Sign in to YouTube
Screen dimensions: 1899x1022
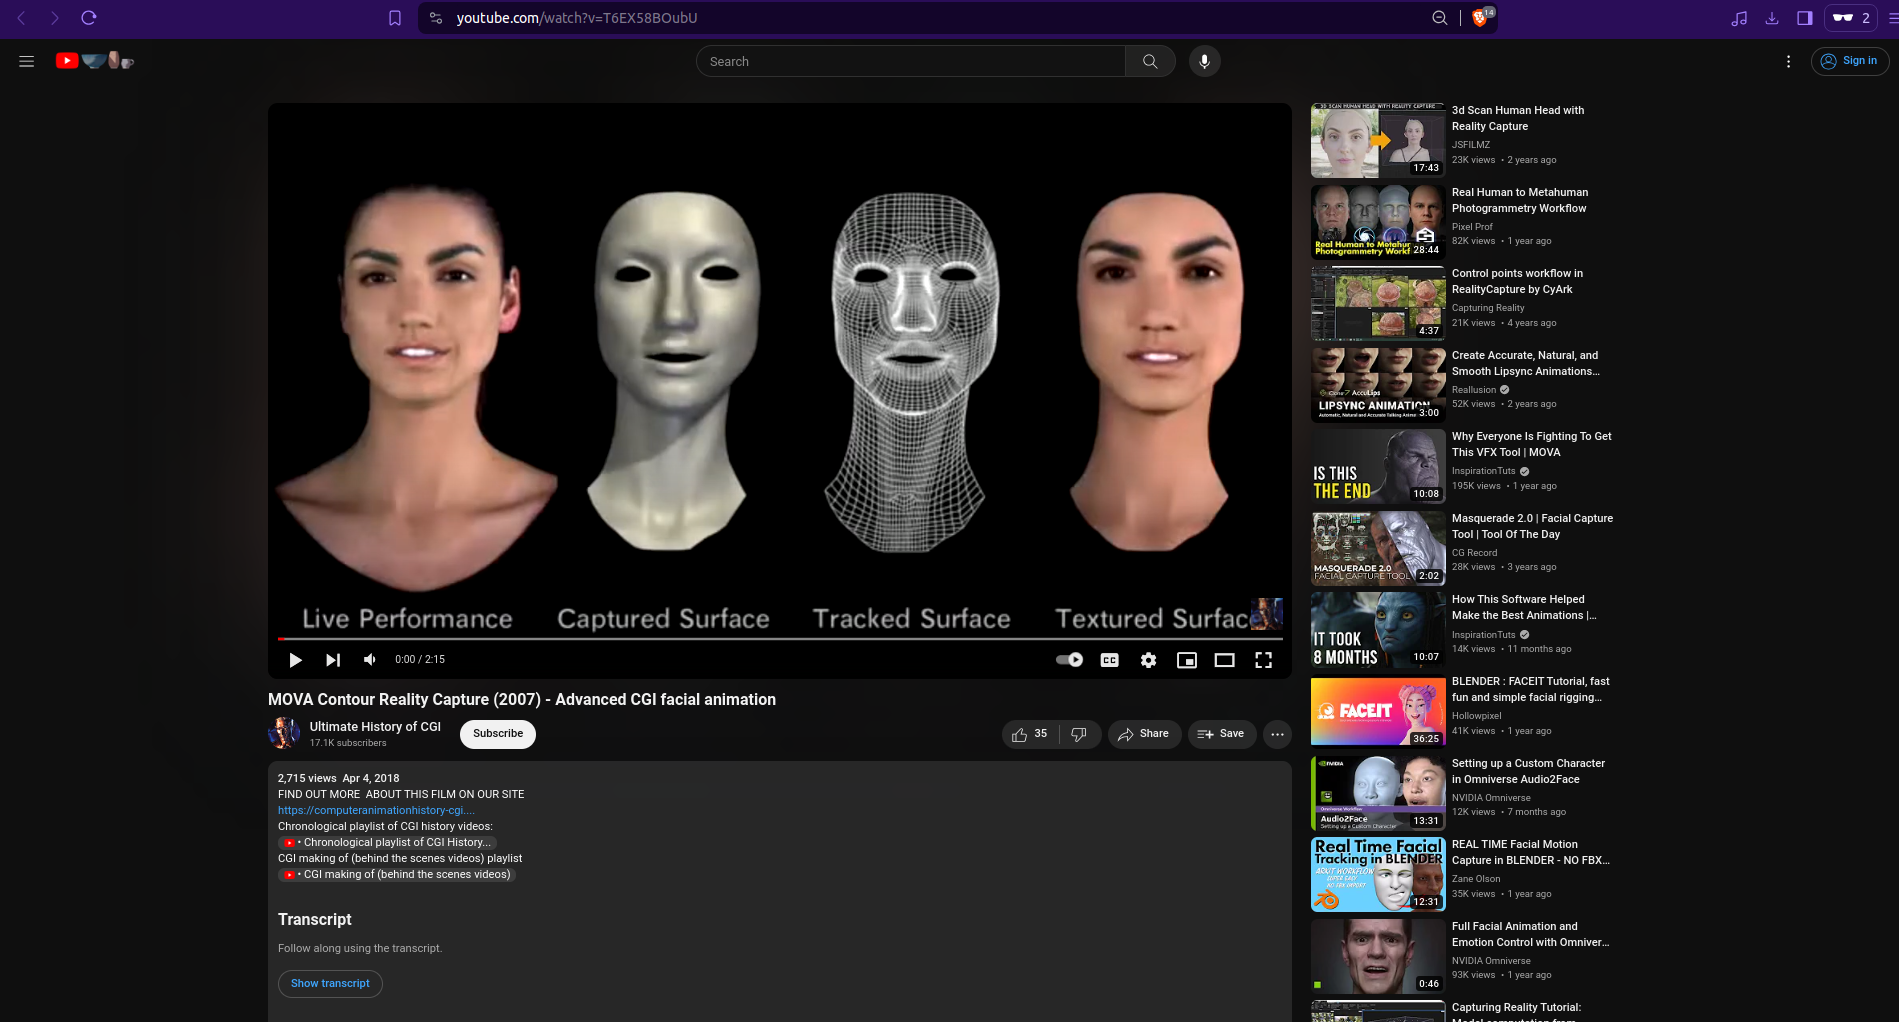tap(1849, 61)
